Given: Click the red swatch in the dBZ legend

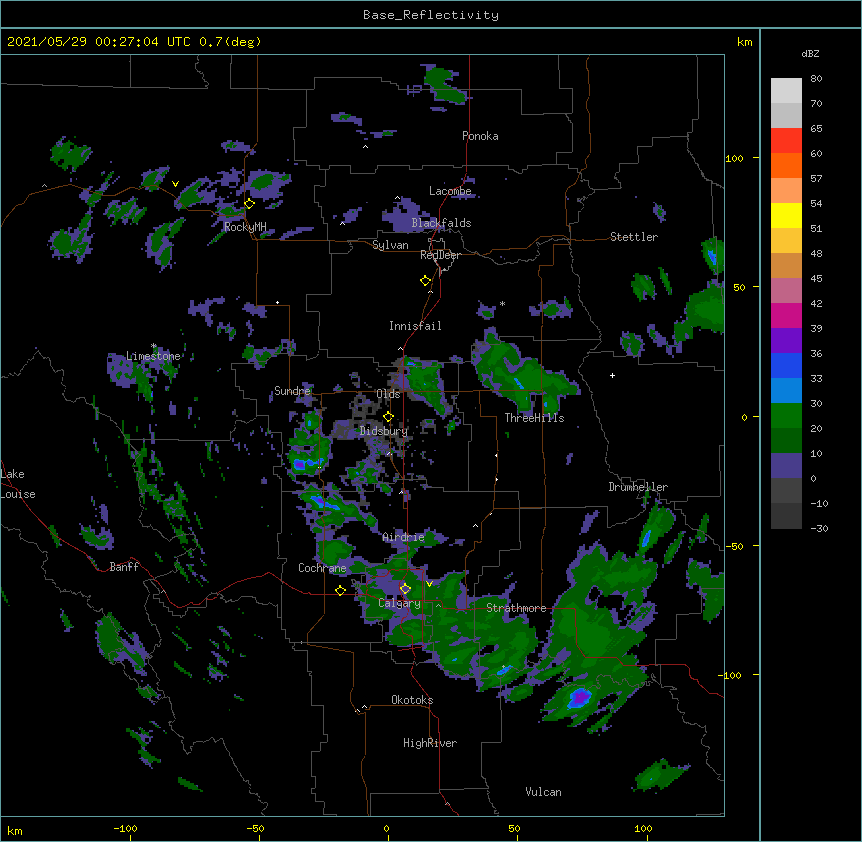Looking at the screenshot, I should point(786,141).
